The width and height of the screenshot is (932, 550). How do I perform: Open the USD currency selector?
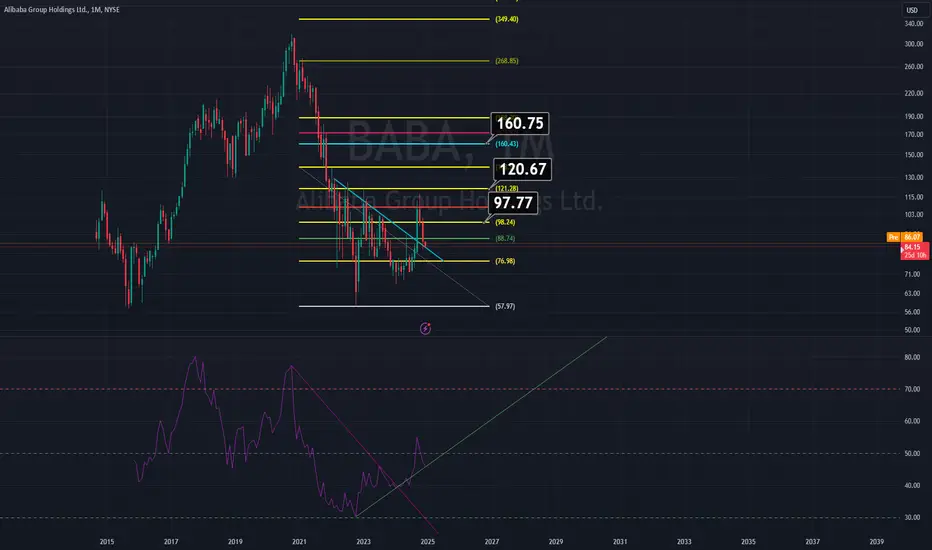click(912, 10)
